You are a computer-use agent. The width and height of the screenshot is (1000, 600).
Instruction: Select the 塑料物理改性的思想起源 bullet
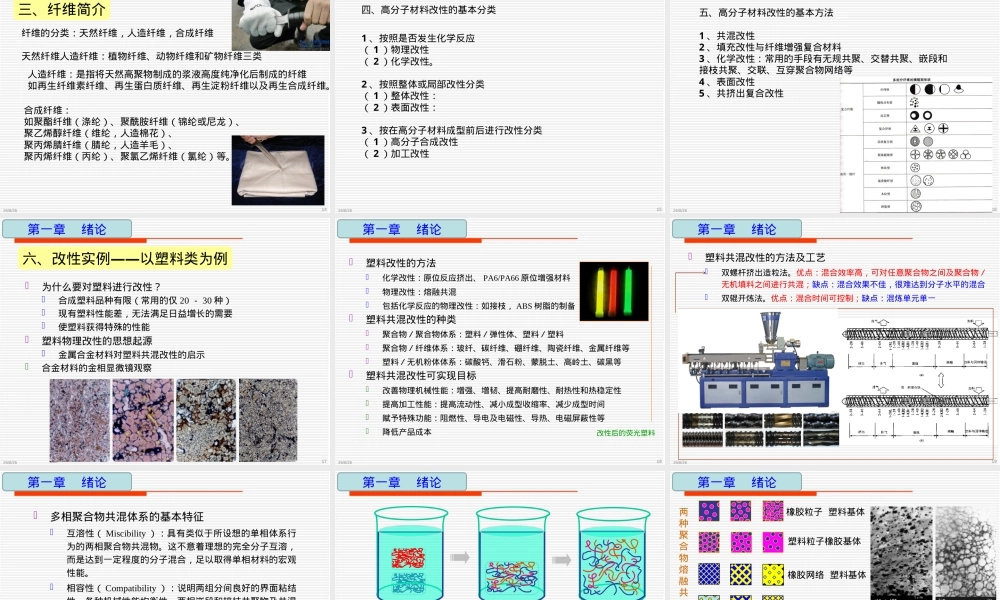point(97,341)
